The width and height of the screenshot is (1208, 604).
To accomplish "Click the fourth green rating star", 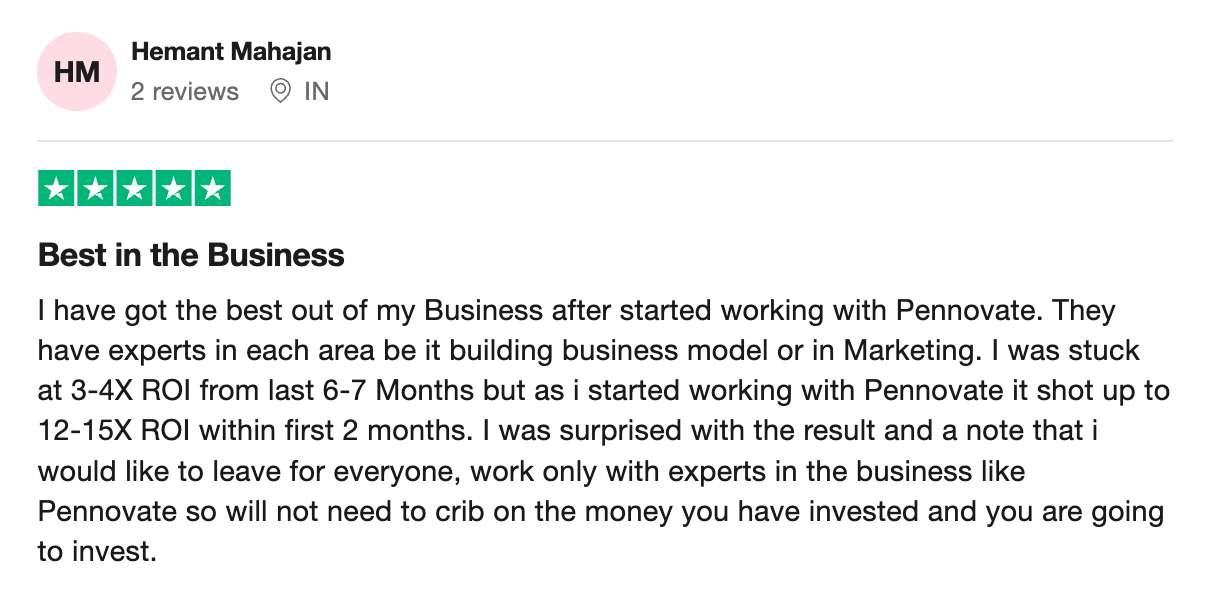I will point(173,189).
